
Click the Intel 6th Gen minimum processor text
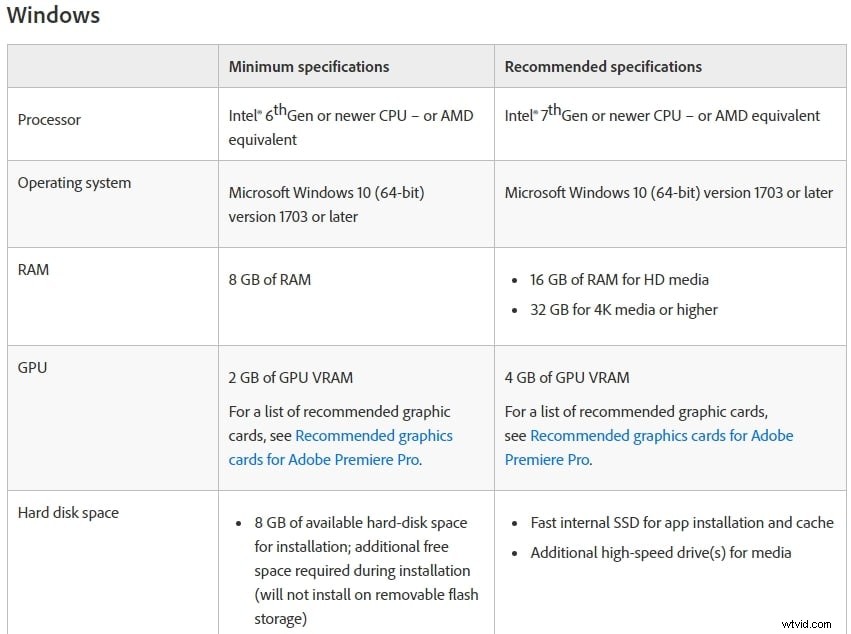pyautogui.click(x=350, y=116)
